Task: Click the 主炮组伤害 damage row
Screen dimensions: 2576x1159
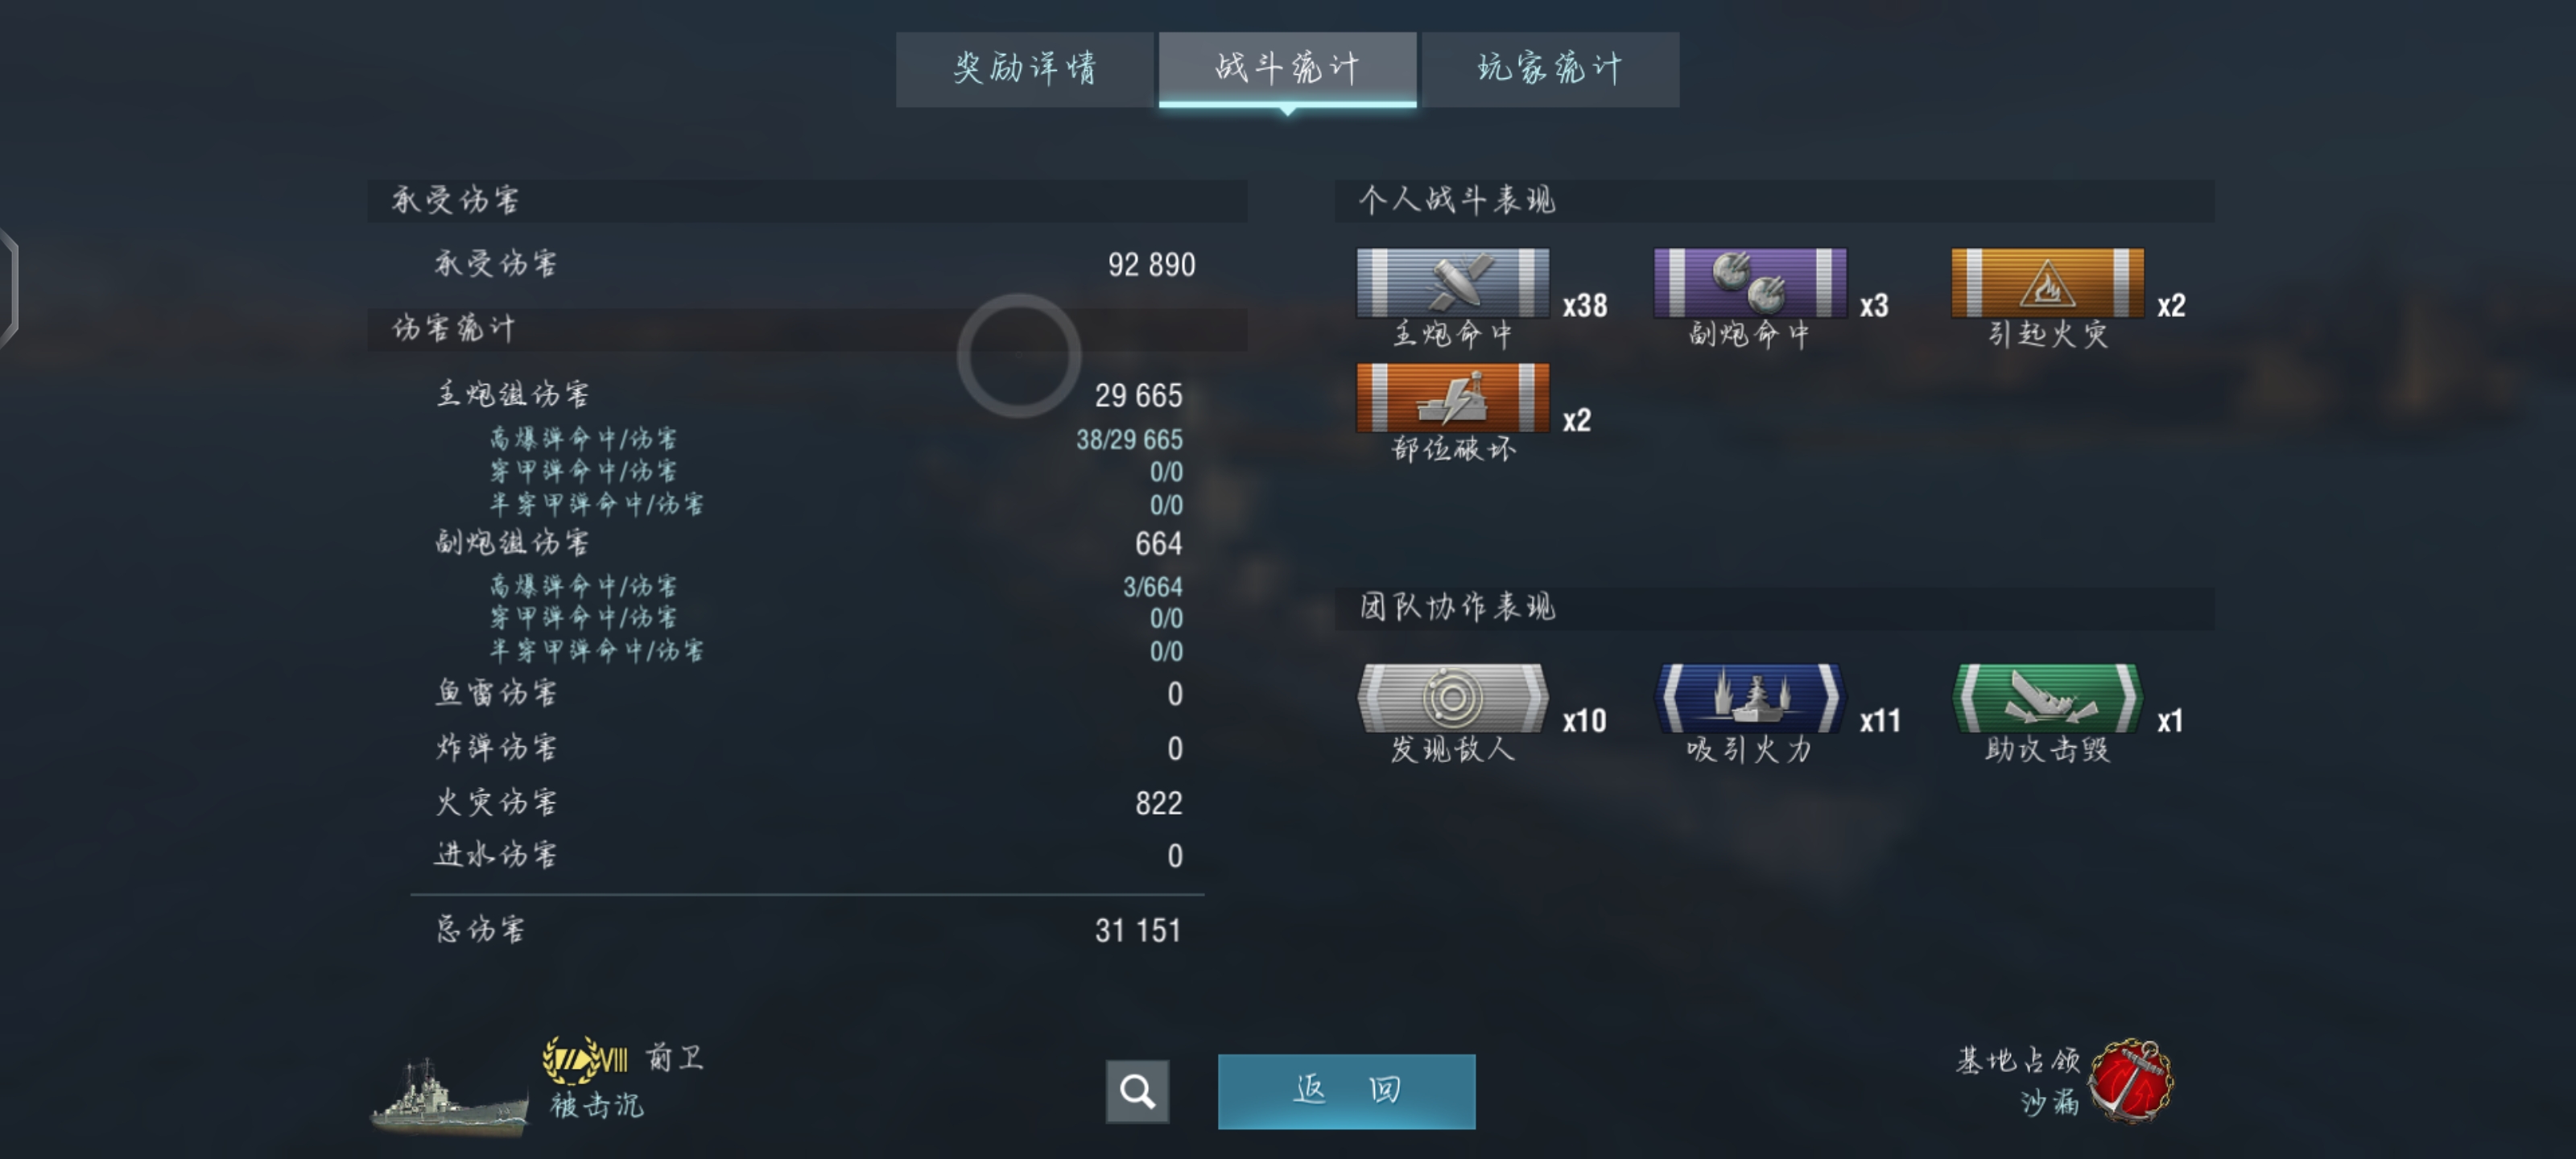Action: coord(808,395)
